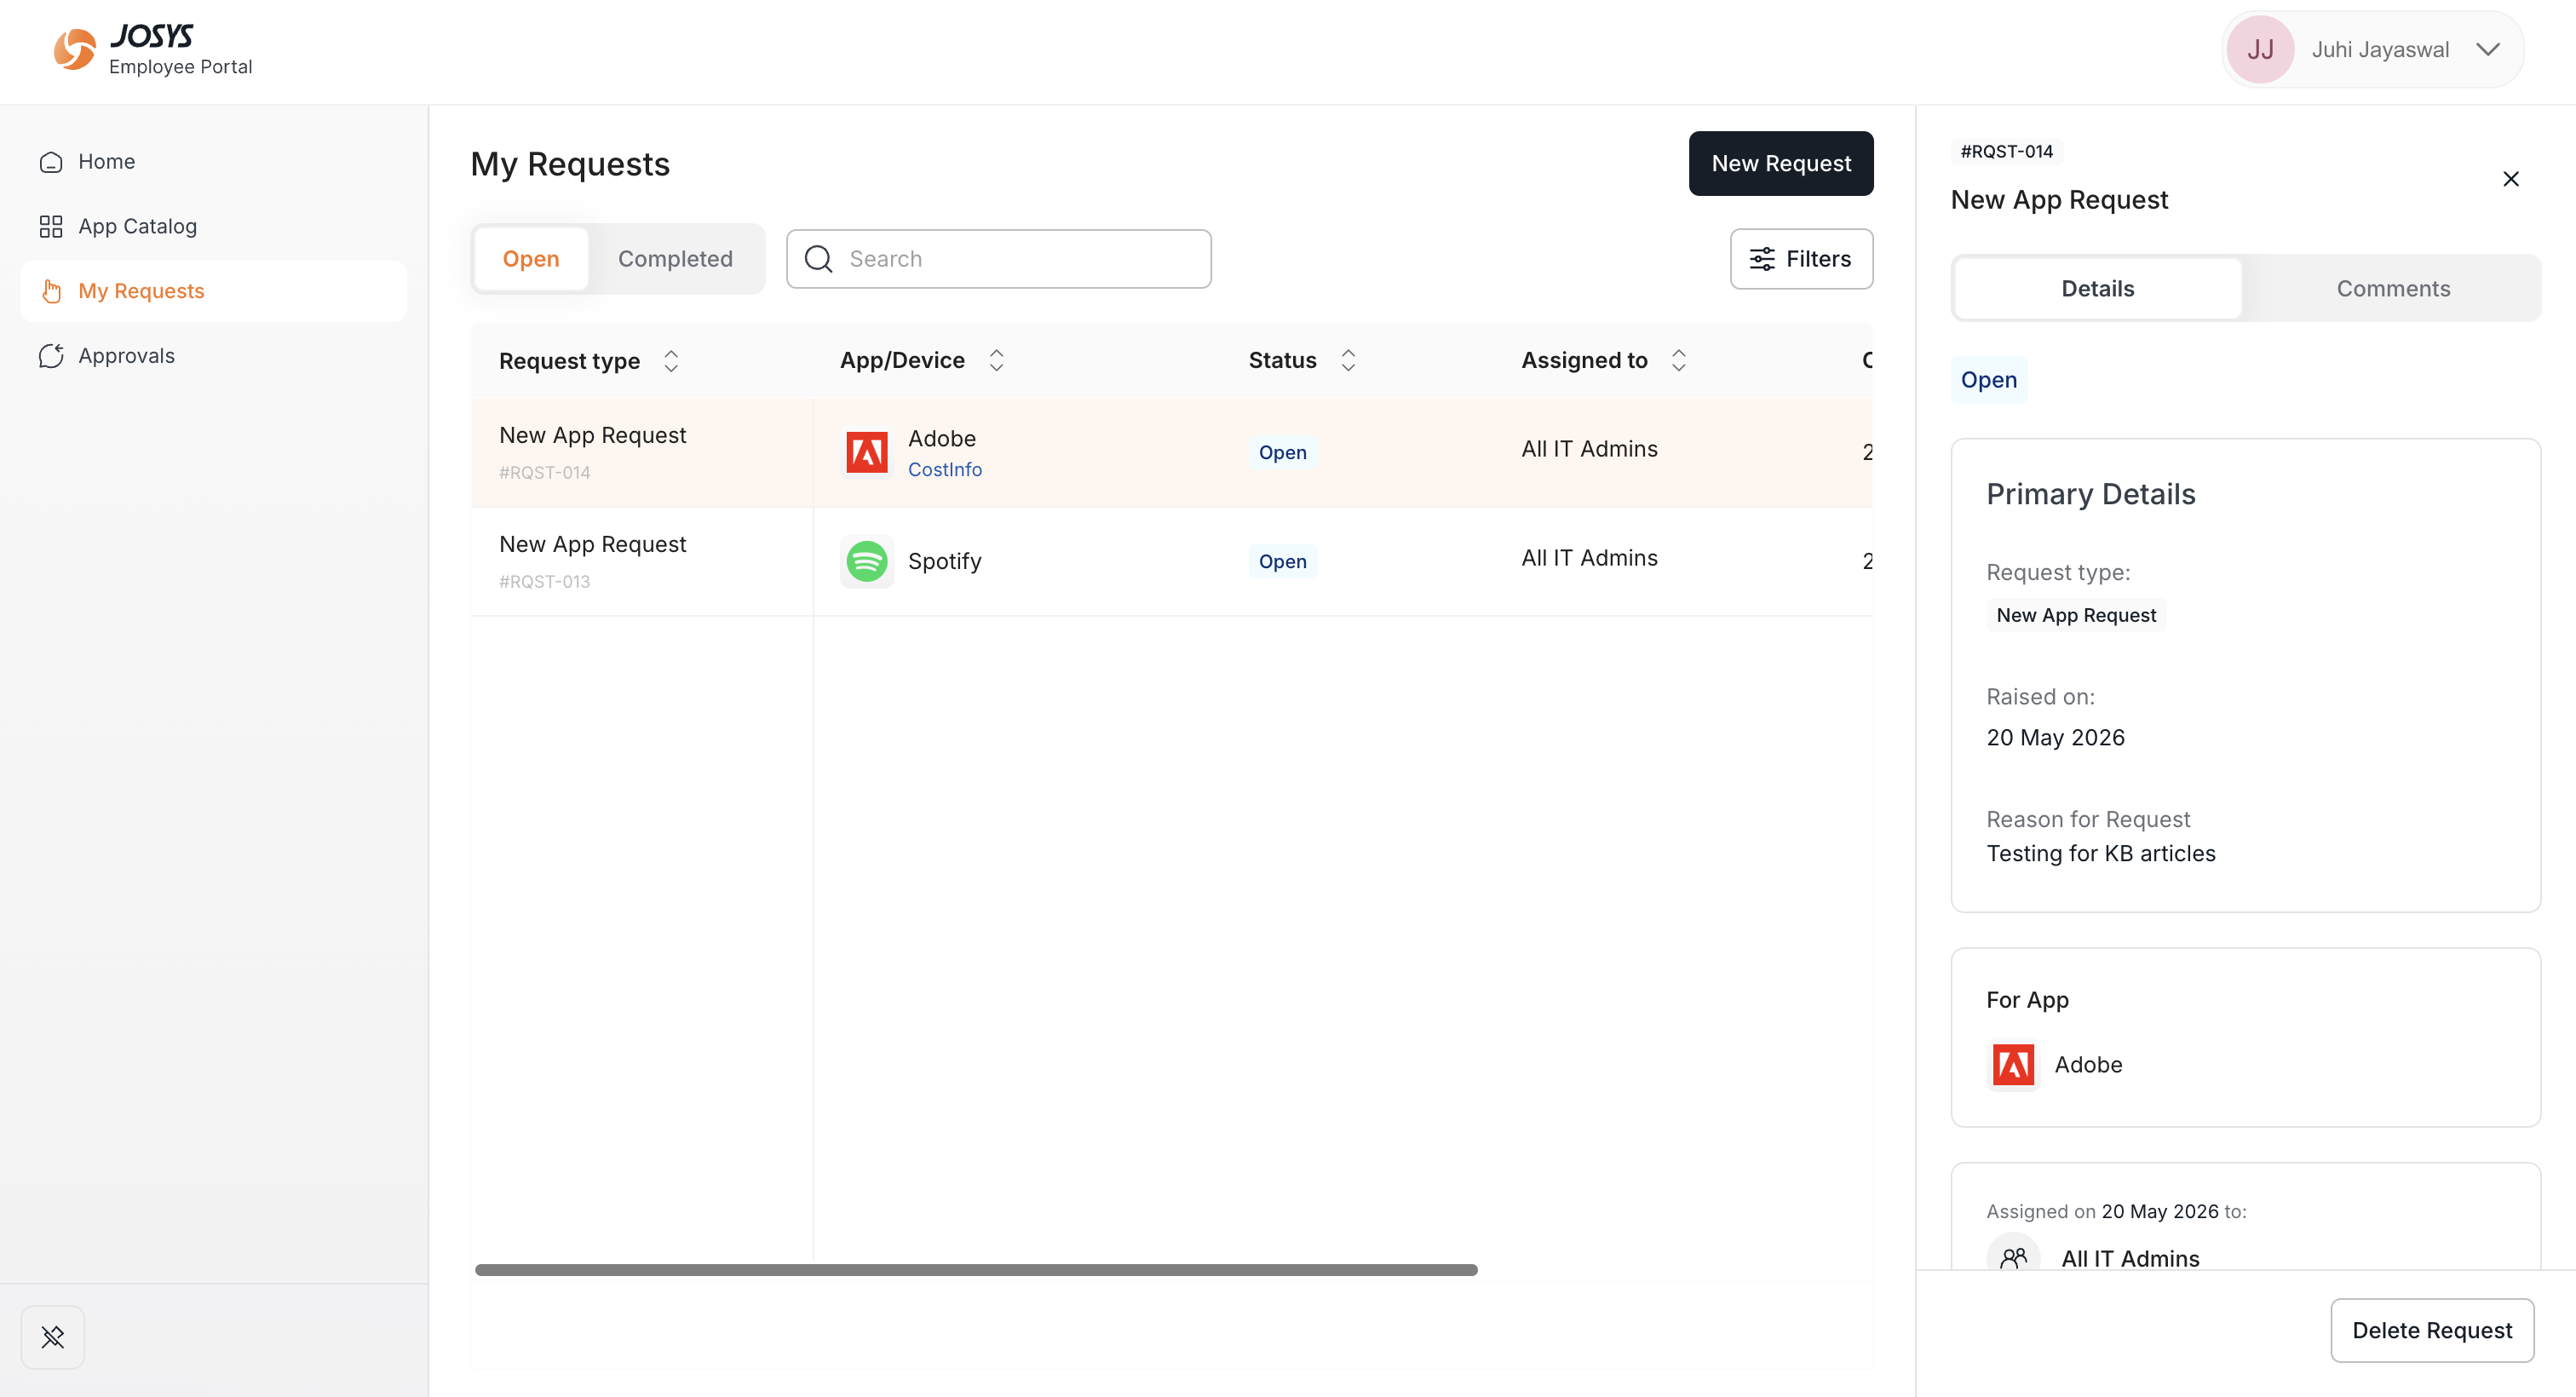This screenshot has height=1397, width=2576.
Task: Switch to the Completed requests tab
Action: [x=675, y=259]
